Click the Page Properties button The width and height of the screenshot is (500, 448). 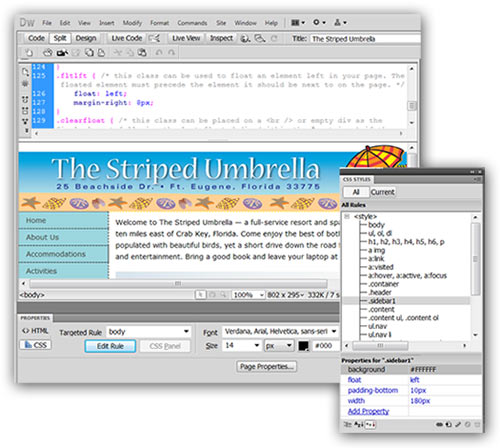pyautogui.click(x=267, y=367)
